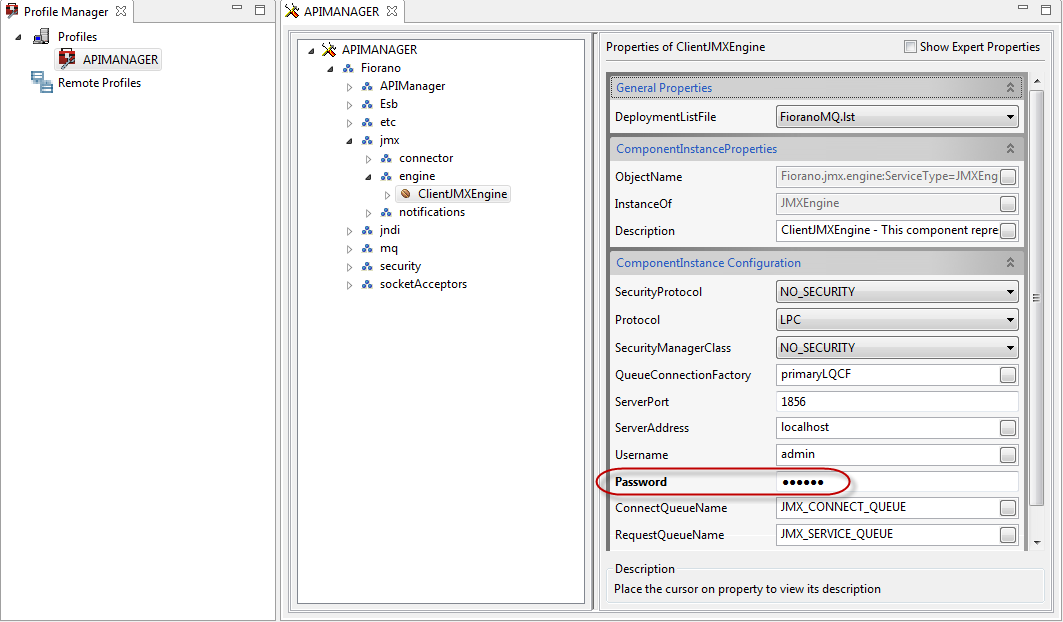Toggle the ServerAddress field checkbox
The width and height of the screenshot is (1063, 622).
pos(1008,427)
